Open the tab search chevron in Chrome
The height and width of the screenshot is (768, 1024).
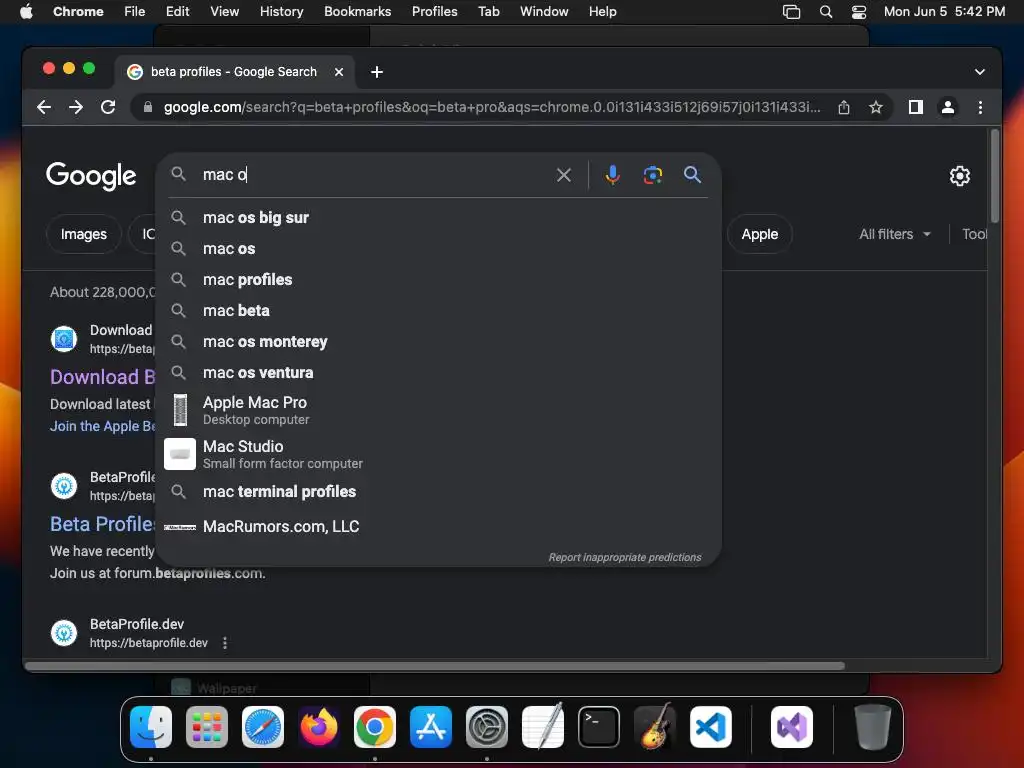[980, 72]
